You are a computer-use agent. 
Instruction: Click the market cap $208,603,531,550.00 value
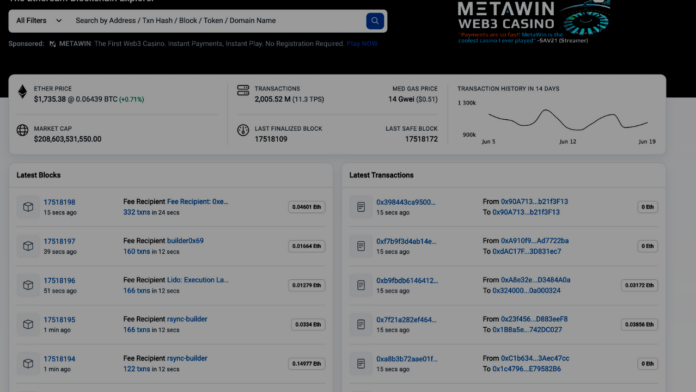(67, 139)
